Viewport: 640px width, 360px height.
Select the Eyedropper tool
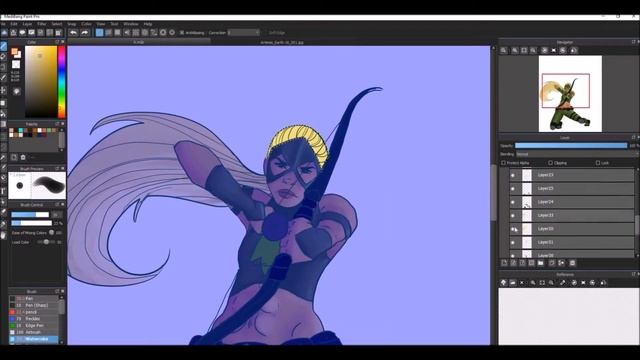(x=3, y=224)
